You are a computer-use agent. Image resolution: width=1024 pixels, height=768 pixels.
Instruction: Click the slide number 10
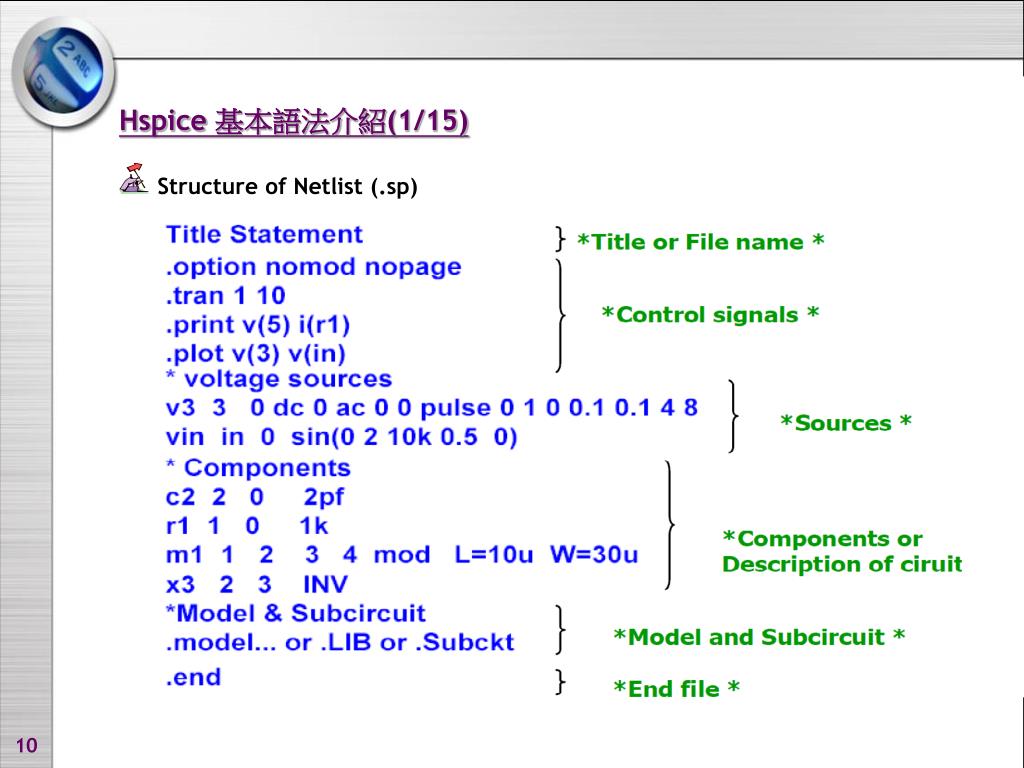point(27,745)
